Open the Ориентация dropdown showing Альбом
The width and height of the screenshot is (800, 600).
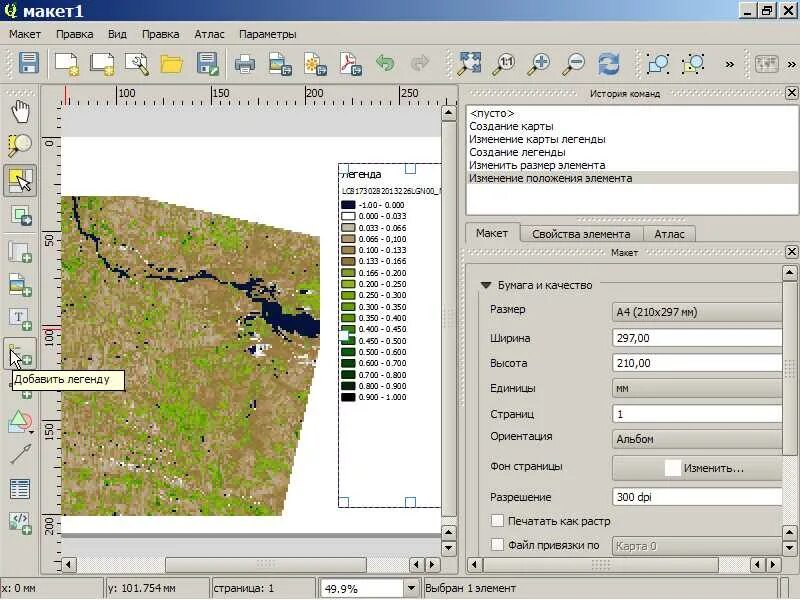point(697,439)
